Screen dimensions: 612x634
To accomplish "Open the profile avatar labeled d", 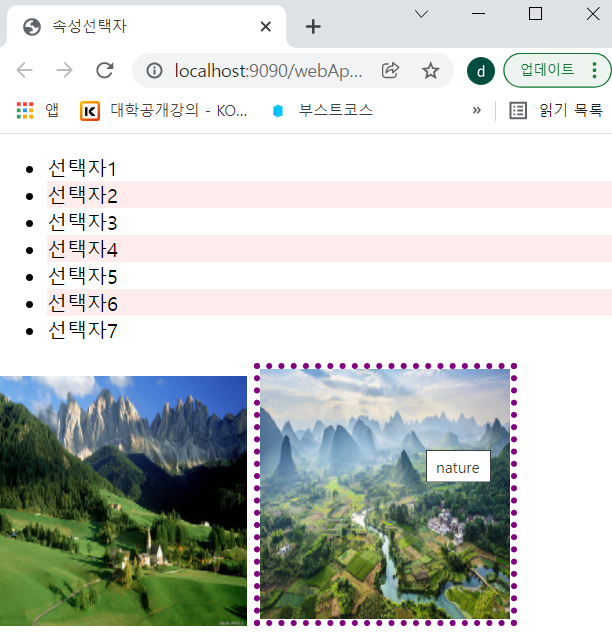I will (481, 71).
